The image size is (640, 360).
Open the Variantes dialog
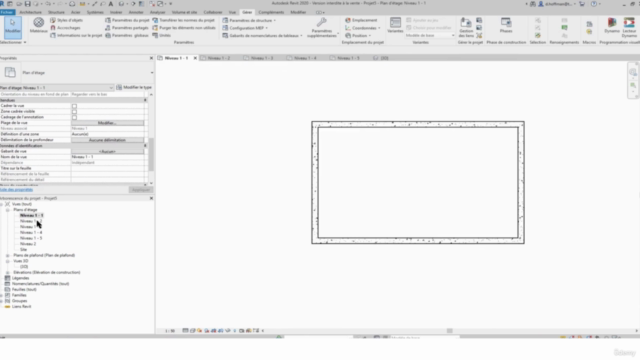pyautogui.click(x=395, y=25)
